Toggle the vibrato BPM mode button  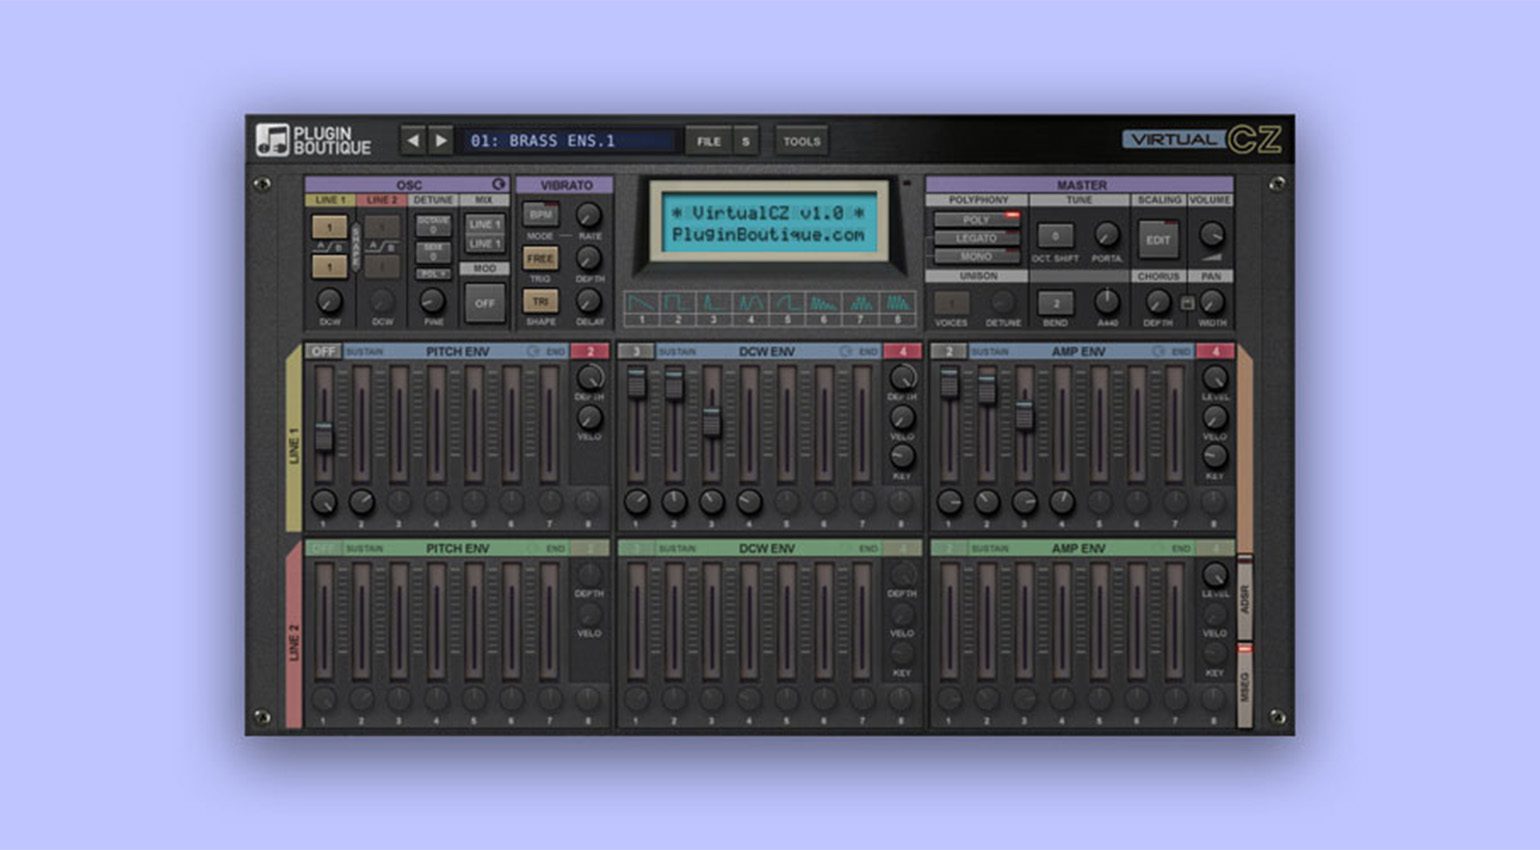(x=540, y=215)
